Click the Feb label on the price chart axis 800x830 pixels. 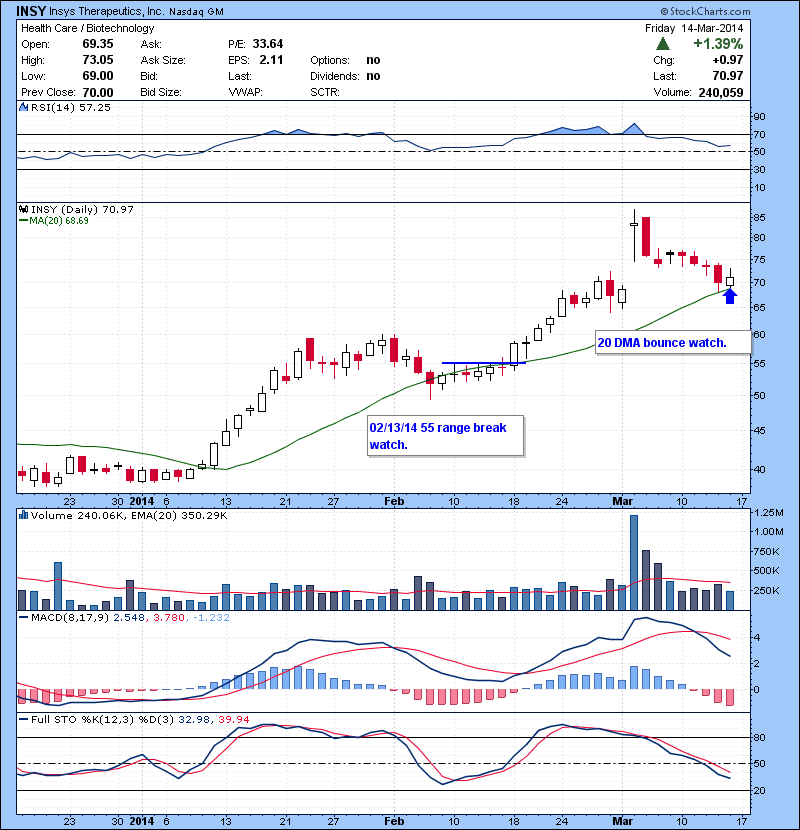click(394, 501)
